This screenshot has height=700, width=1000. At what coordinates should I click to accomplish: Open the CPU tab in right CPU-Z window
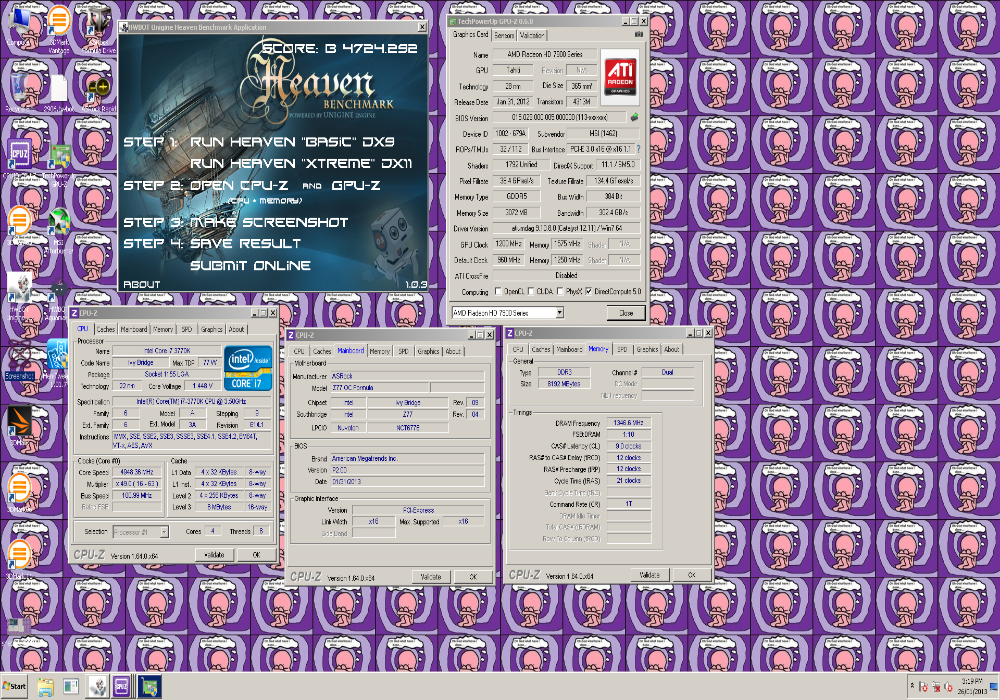[518, 349]
